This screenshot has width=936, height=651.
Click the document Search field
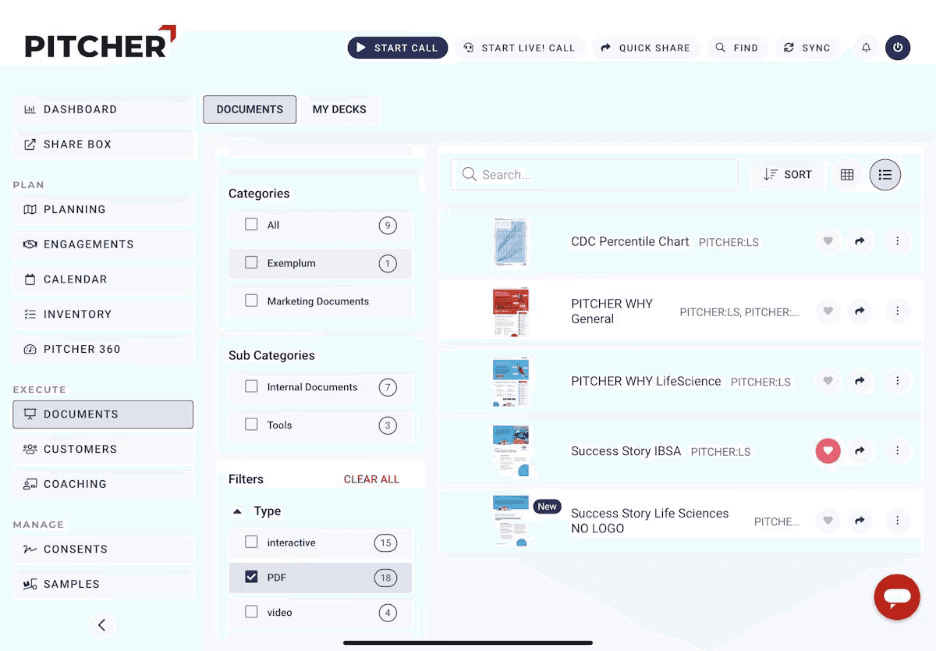[x=595, y=174]
